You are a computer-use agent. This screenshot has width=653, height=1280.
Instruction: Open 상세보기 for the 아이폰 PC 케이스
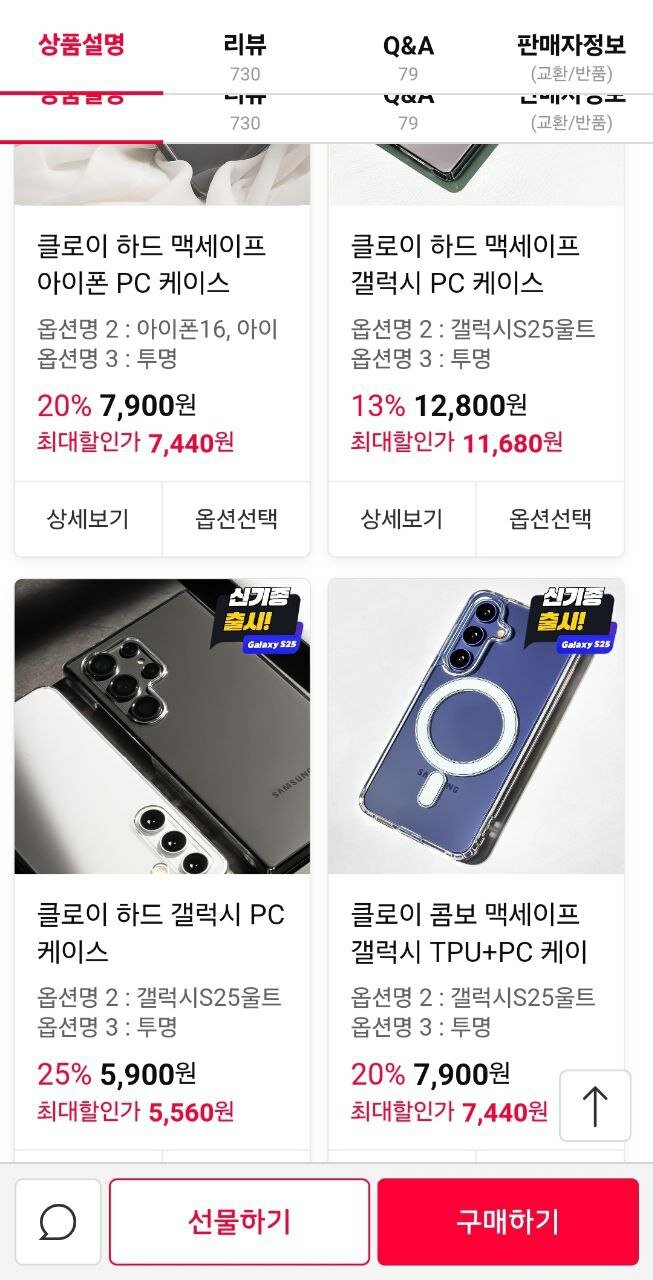click(88, 519)
